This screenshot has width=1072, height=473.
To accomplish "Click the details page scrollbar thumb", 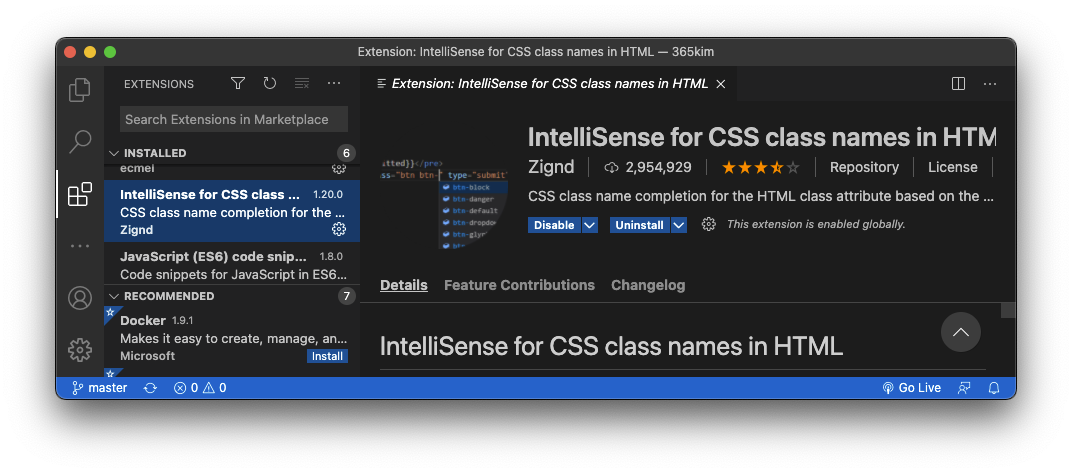I will pyautogui.click(x=1008, y=310).
